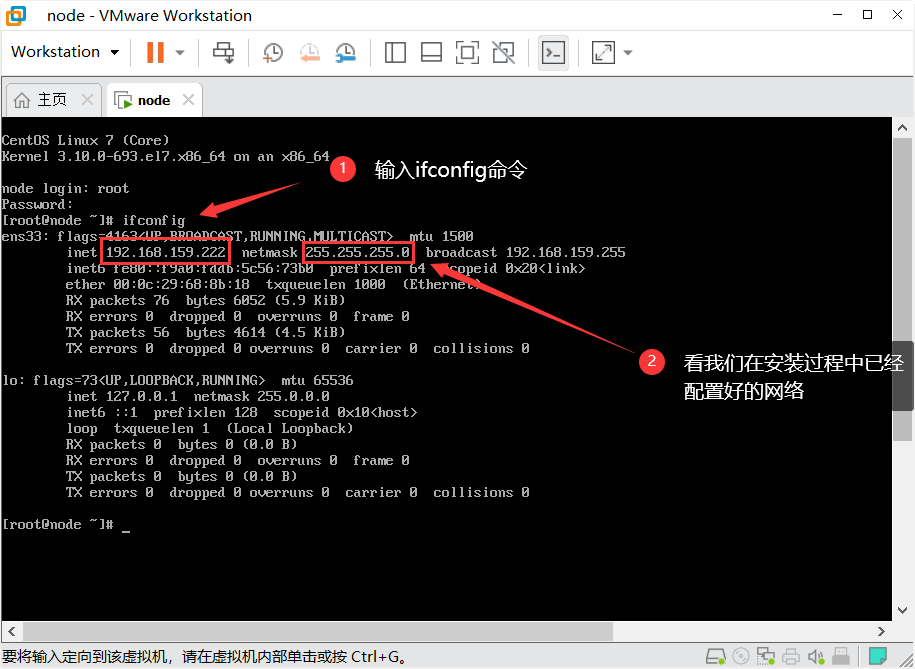Open the message log note icon
The width and height of the screenshot is (915, 669).
(878, 657)
